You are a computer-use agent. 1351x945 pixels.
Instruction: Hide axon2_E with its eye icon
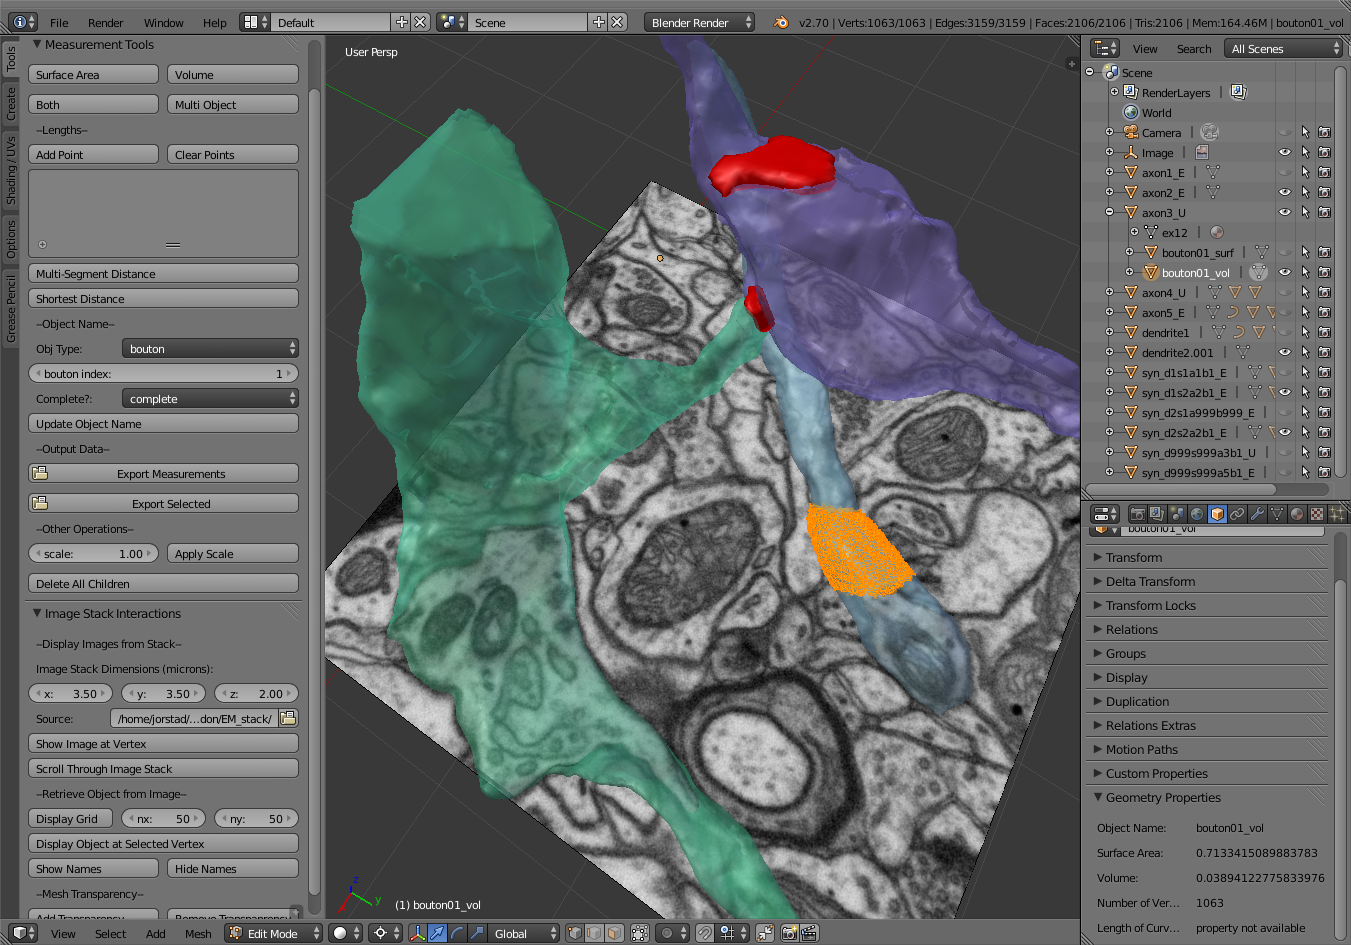[x=1285, y=192]
